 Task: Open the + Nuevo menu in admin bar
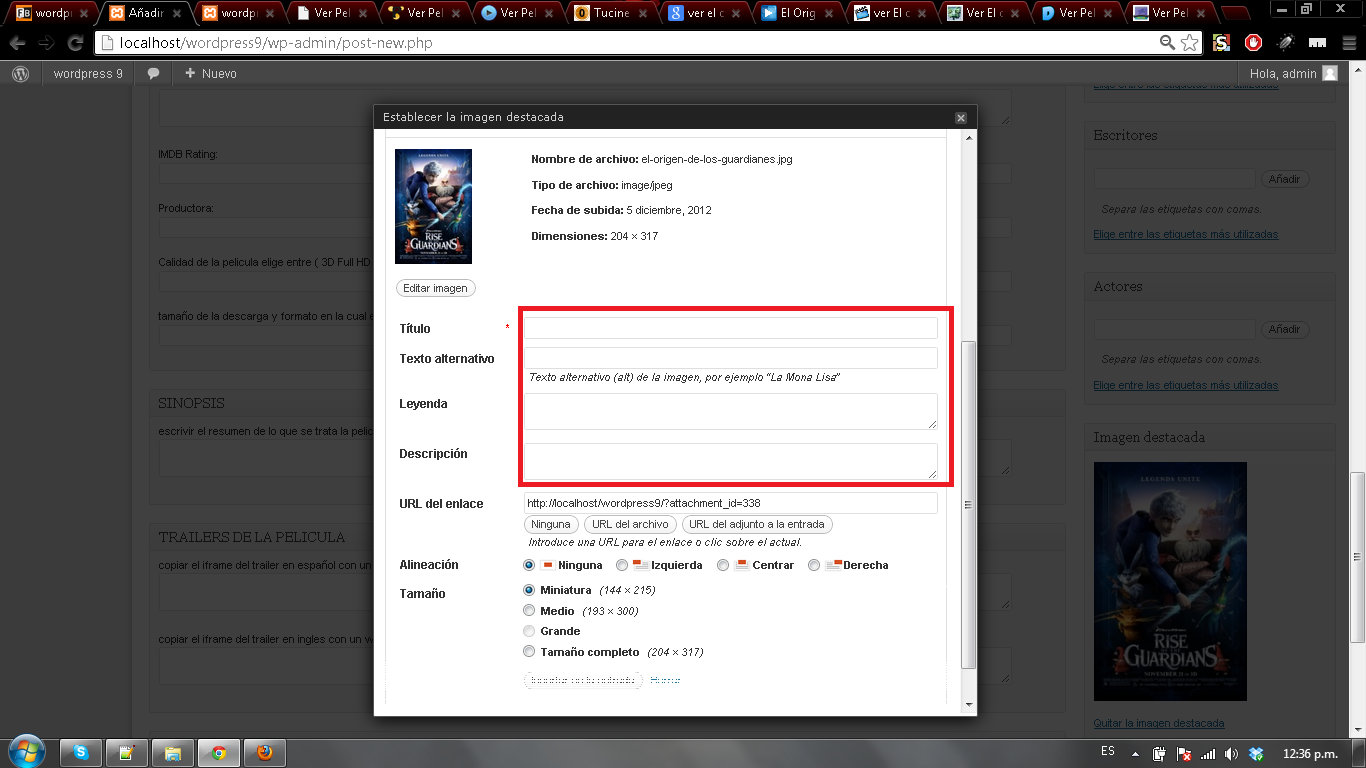210,73
